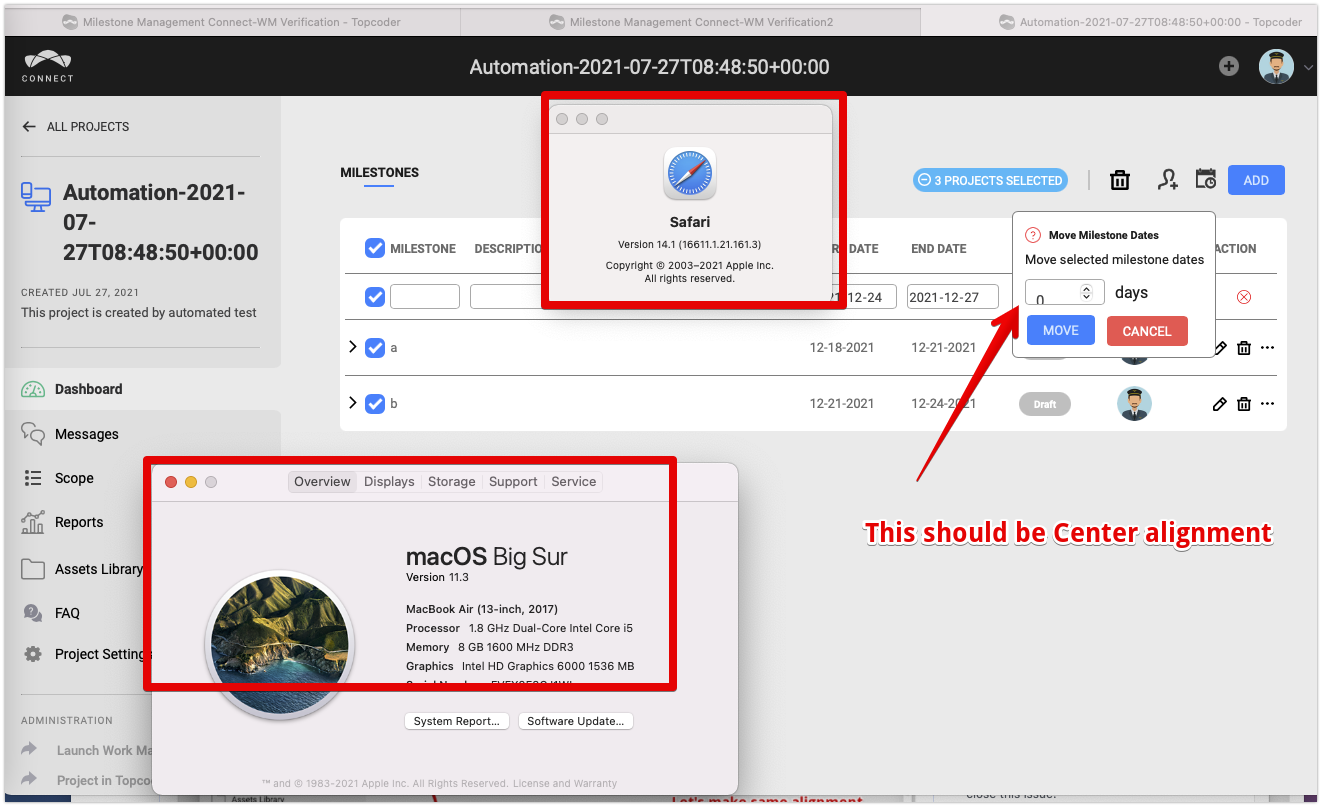Click Software Update button
The image size is (1322, 807).
[576, 721]
